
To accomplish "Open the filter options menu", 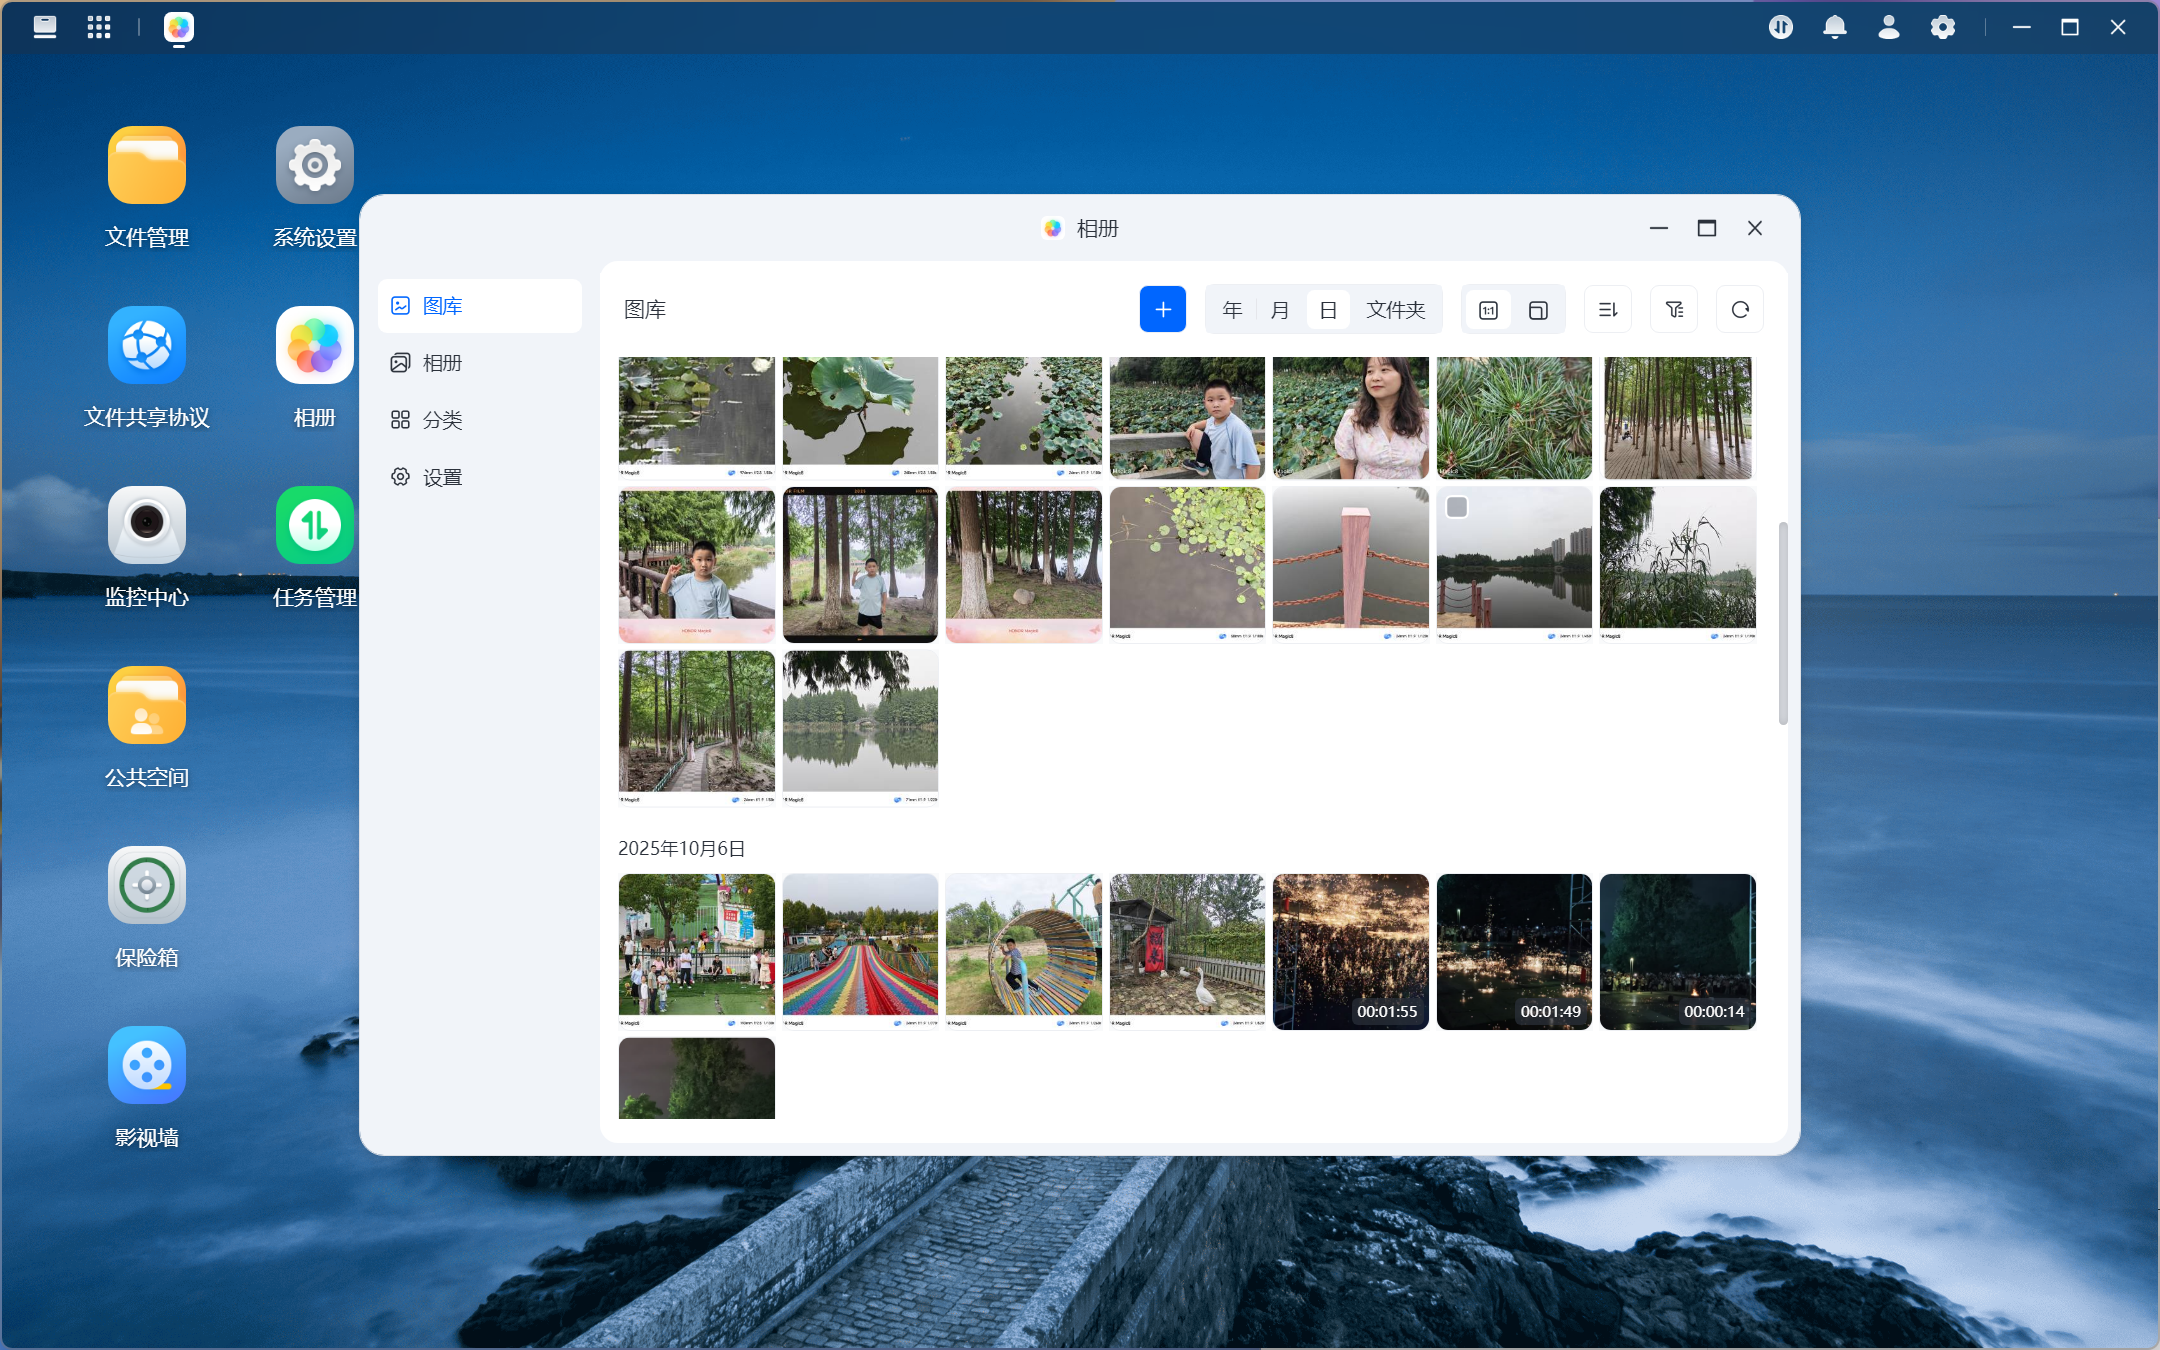I will point(1674,310).
